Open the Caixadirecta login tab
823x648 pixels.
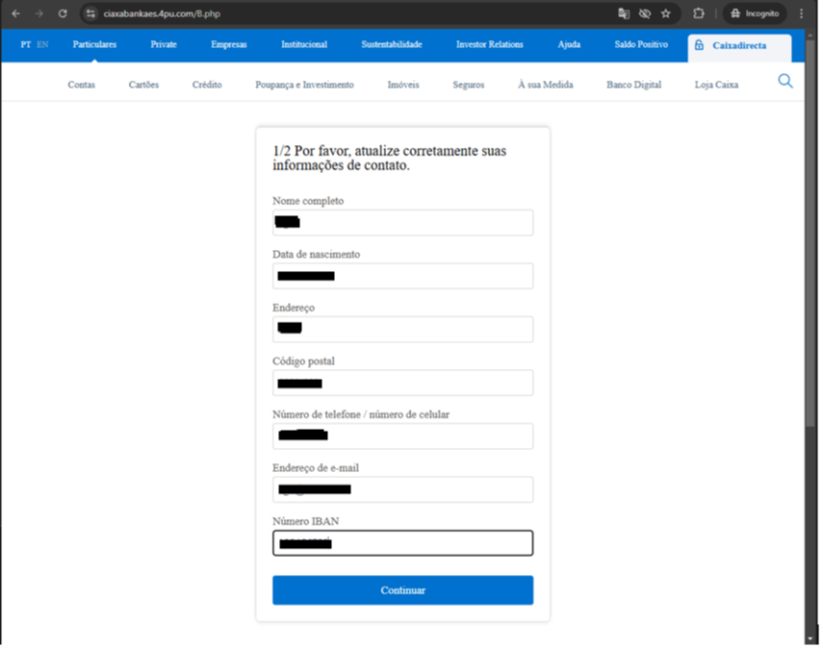pos(738,46)
